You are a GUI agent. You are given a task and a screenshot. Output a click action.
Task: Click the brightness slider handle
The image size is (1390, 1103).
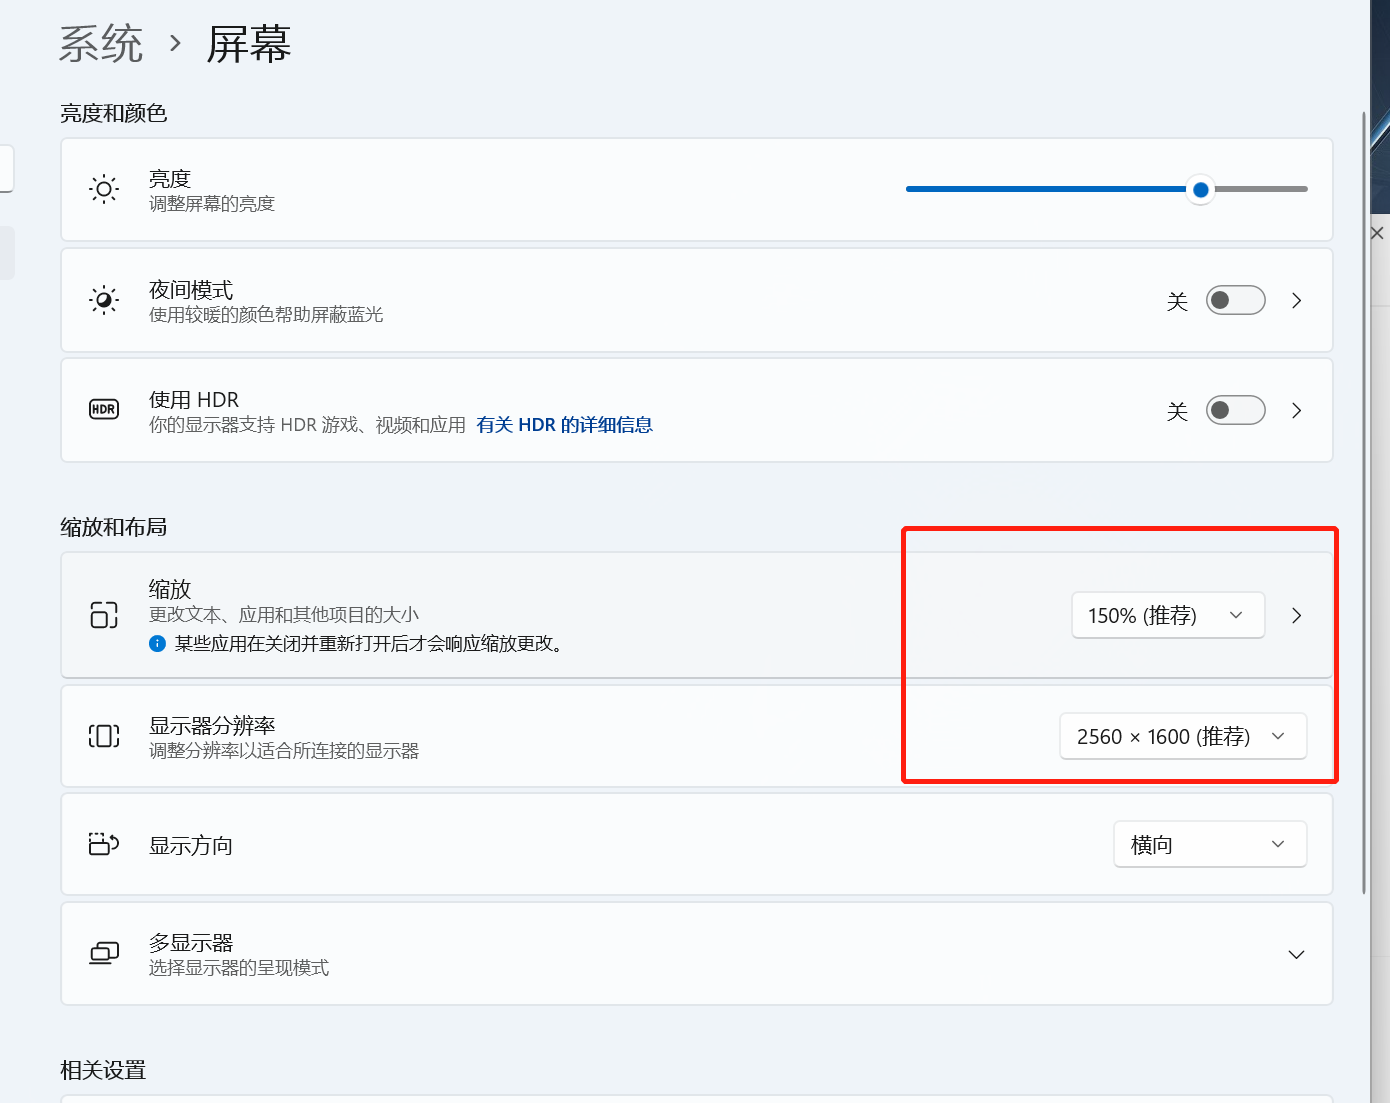pyautogui.click(x=1201, y=189)
